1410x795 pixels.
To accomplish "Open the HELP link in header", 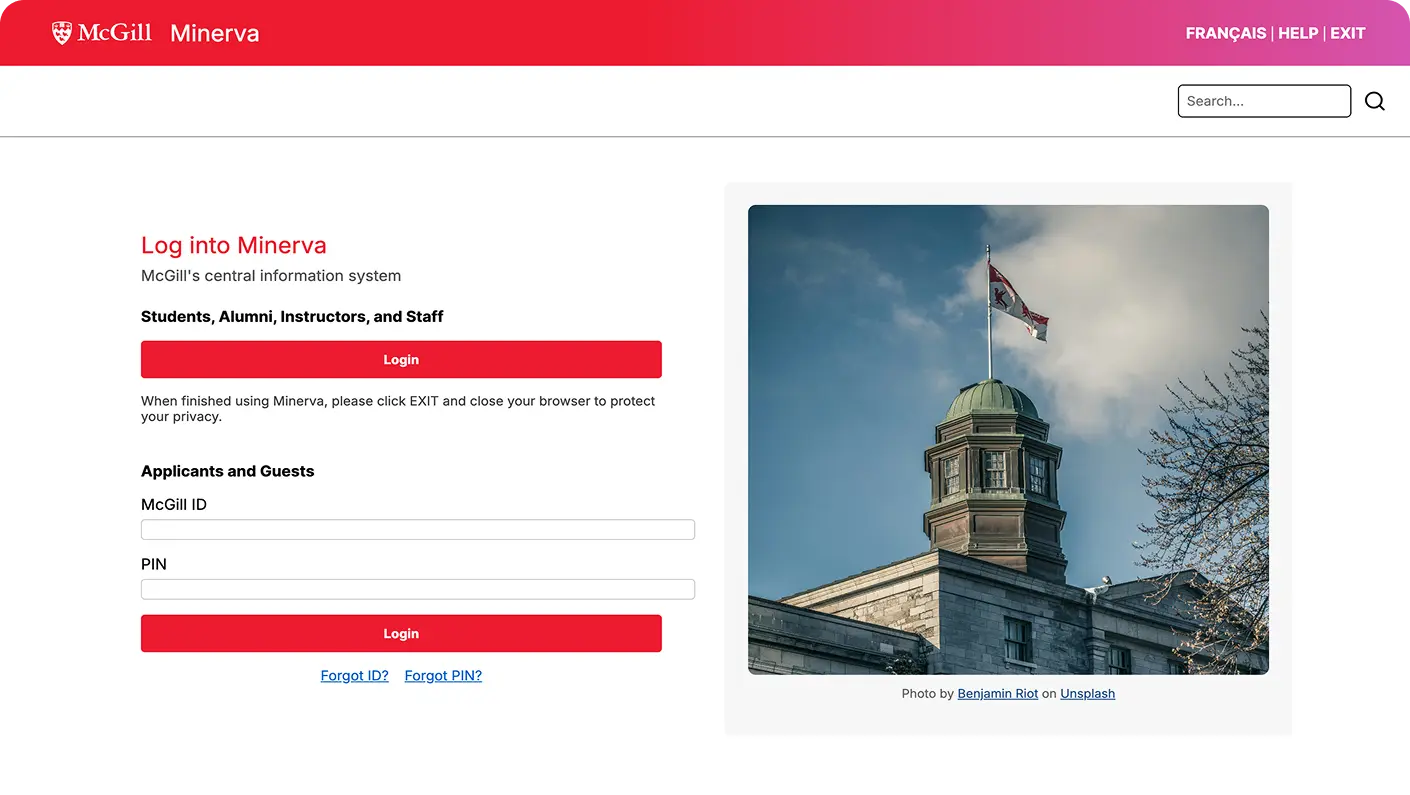I will [x=1298, y=33].
